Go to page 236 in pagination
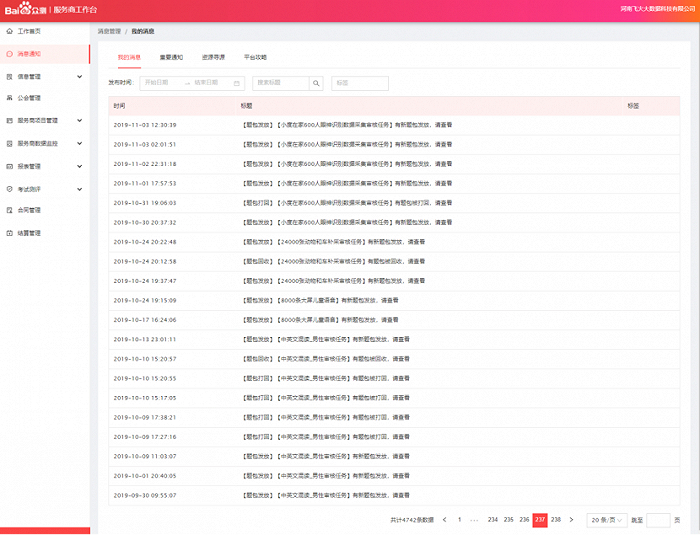Viewport: 700px width, 535px height. (x=524, y=520)
